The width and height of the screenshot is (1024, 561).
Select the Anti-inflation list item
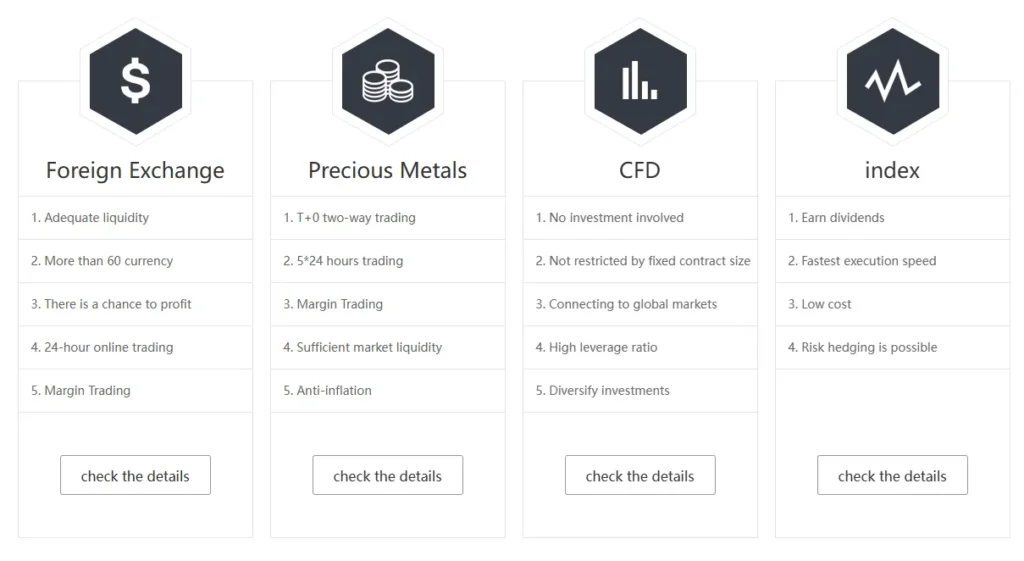tap(327, 391)
